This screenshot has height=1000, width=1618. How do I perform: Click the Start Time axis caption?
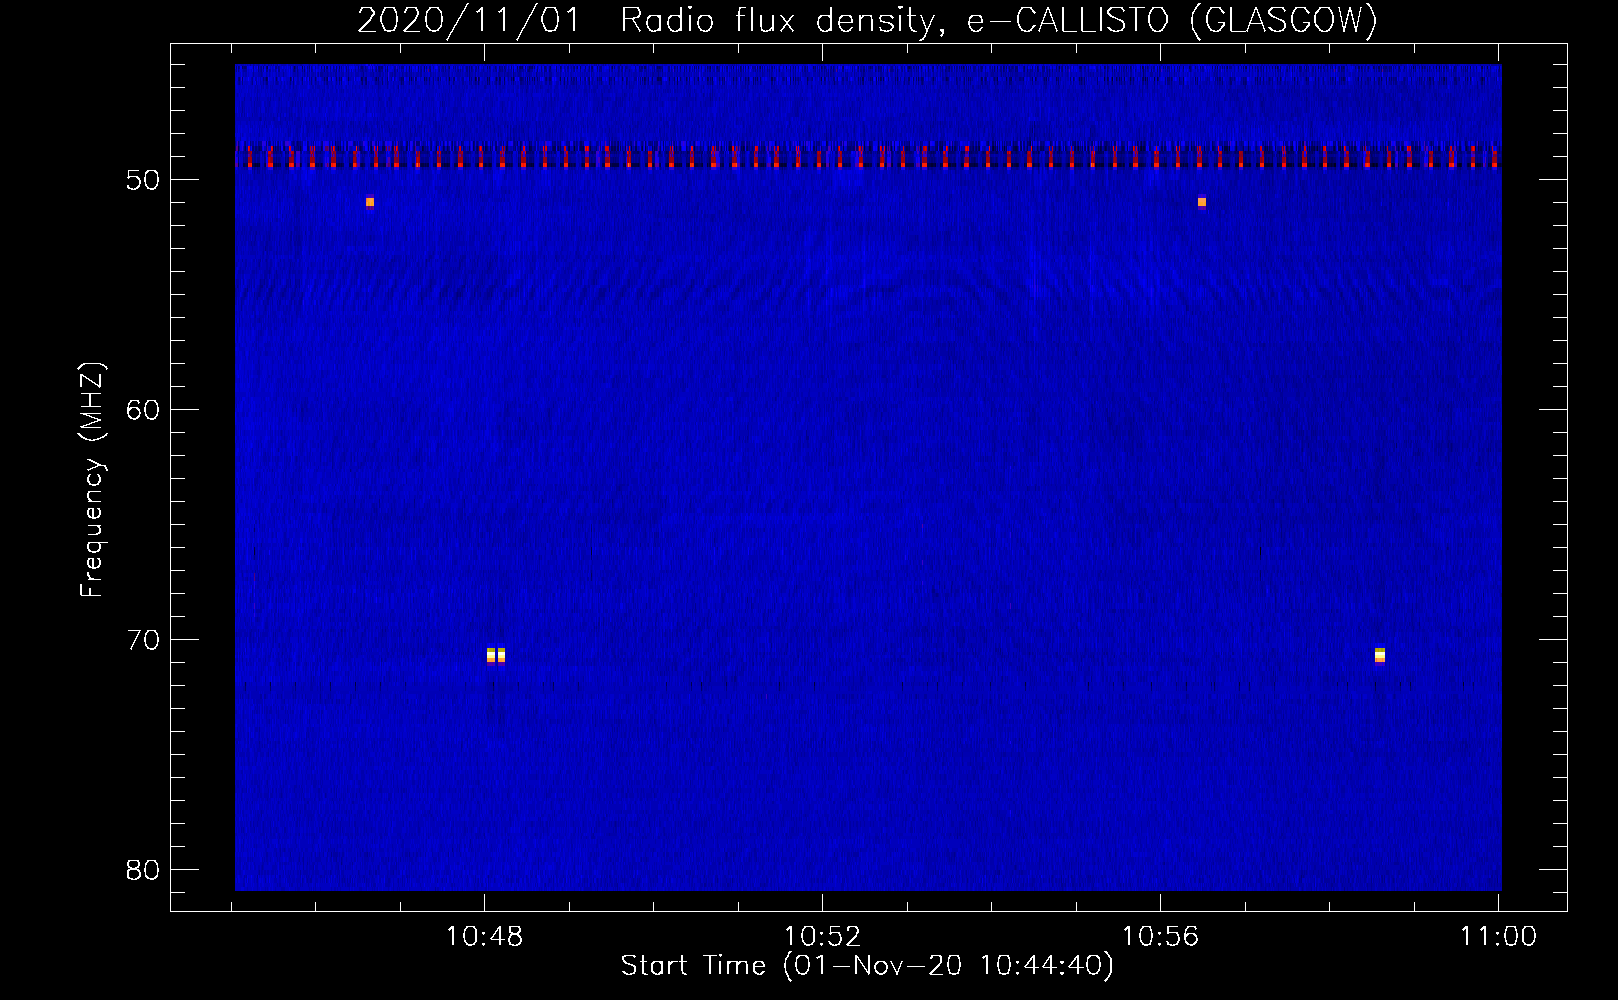click(x=692, y=966)
